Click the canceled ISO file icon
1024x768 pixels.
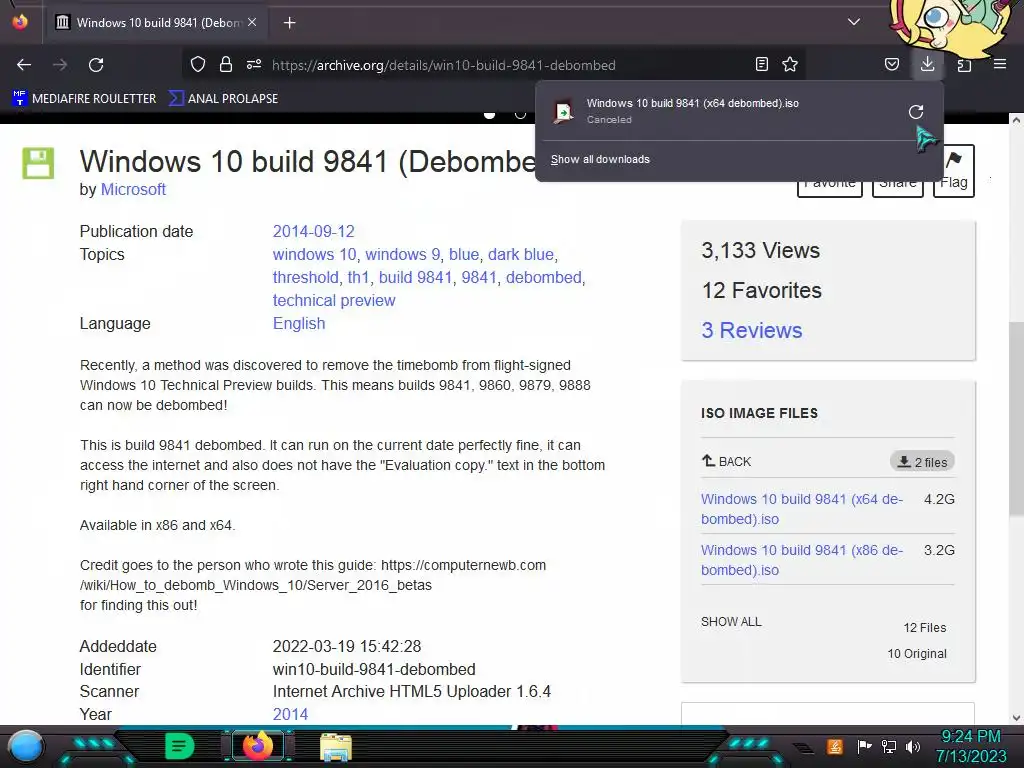[x=564, y=112]
